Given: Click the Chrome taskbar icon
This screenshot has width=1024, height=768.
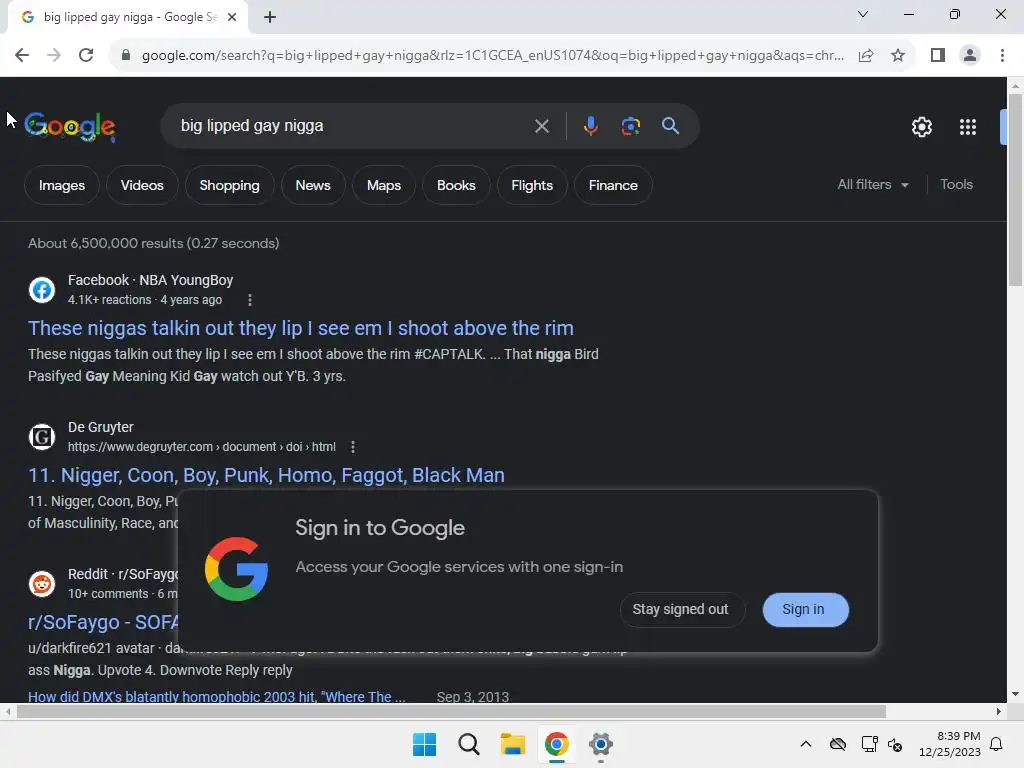Looking at the screenshot, I should click(x=556, y=744).
